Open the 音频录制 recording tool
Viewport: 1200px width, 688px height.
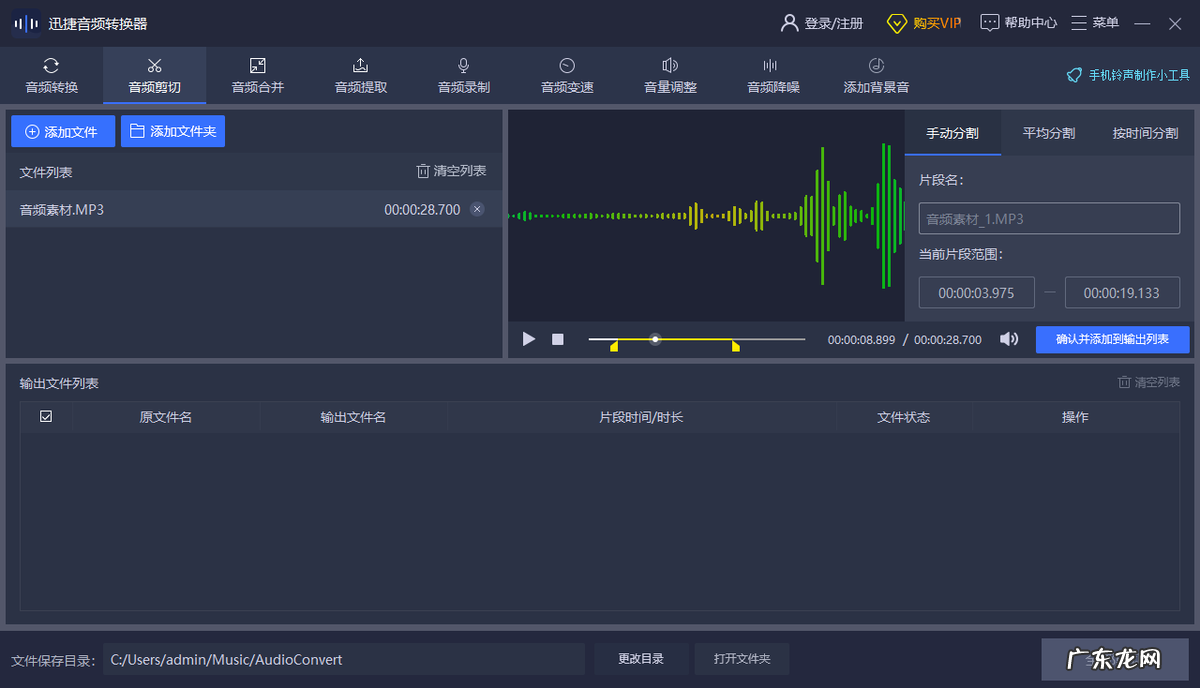pos(463,75)
